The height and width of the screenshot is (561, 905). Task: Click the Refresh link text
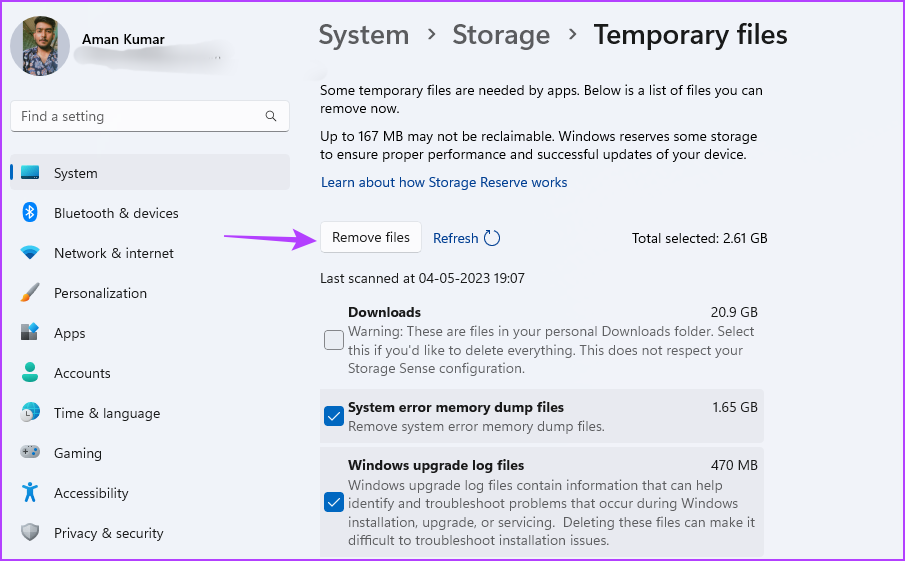coord(455,238)
